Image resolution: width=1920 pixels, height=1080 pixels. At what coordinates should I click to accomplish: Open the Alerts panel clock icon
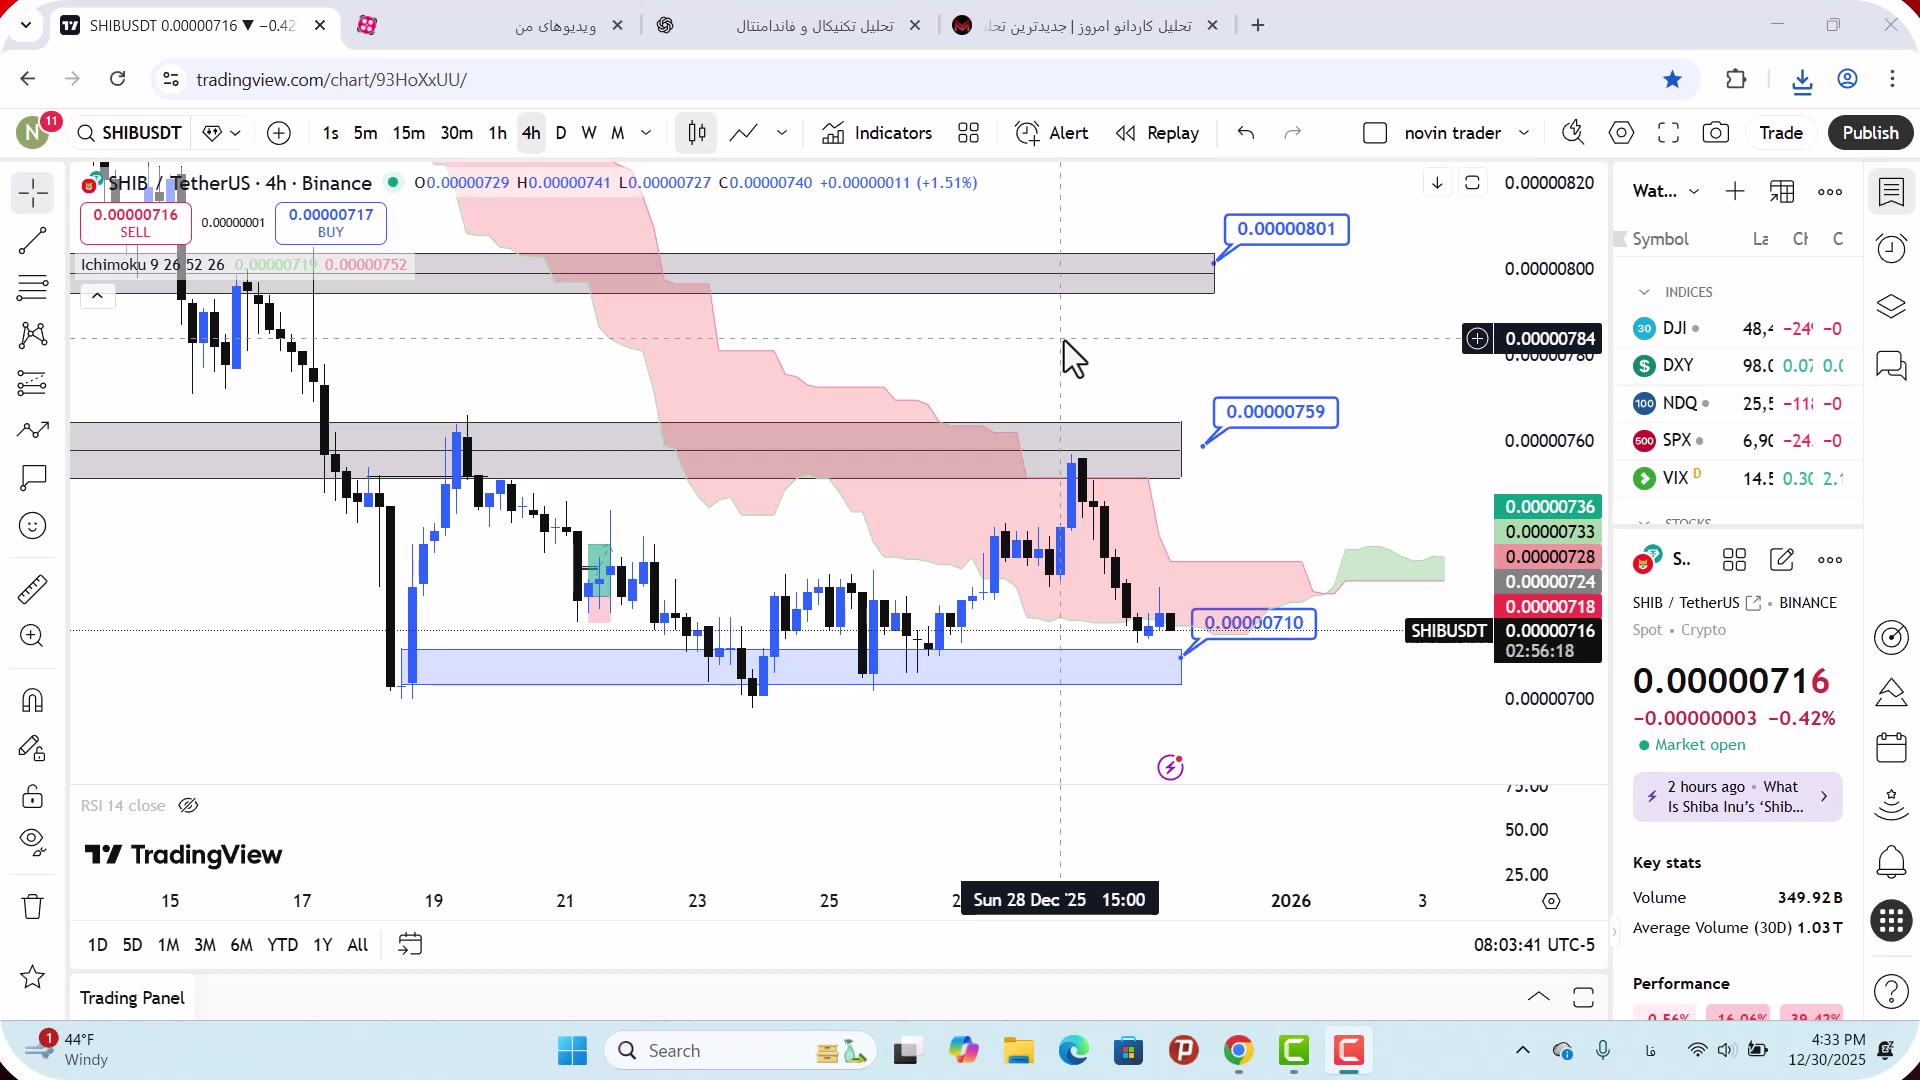point(1891,248)
